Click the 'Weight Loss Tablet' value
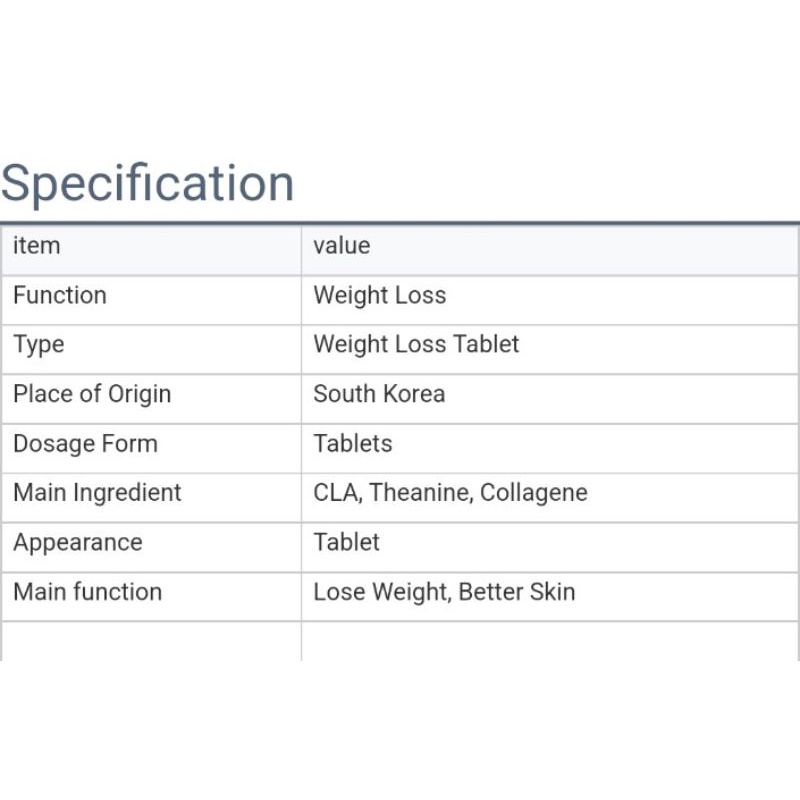This screenshot has height=800, width=800. tap(416, 344)
